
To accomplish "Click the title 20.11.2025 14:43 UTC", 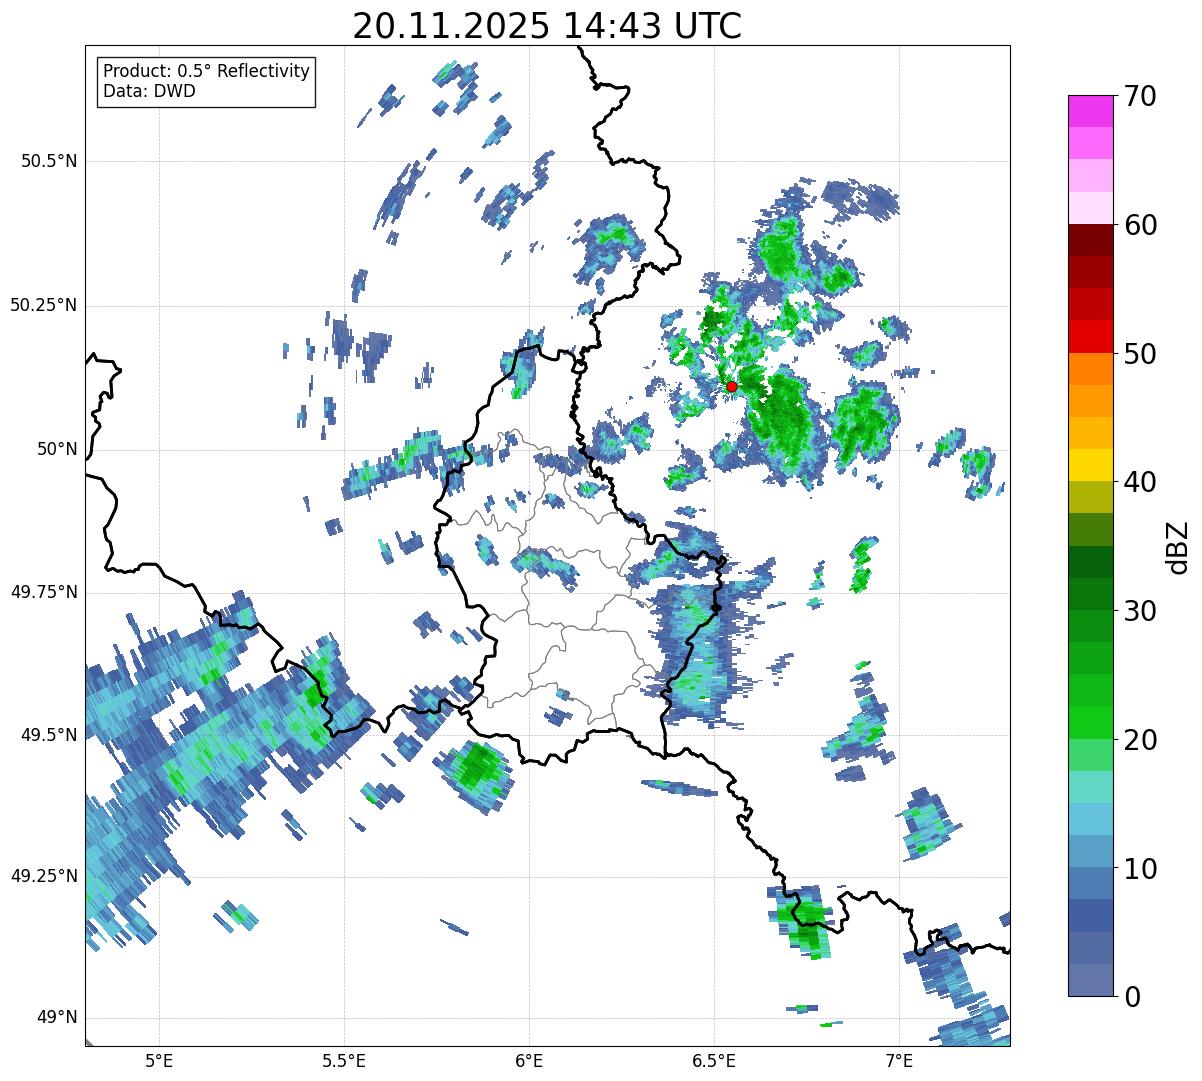I will [547, 26].
